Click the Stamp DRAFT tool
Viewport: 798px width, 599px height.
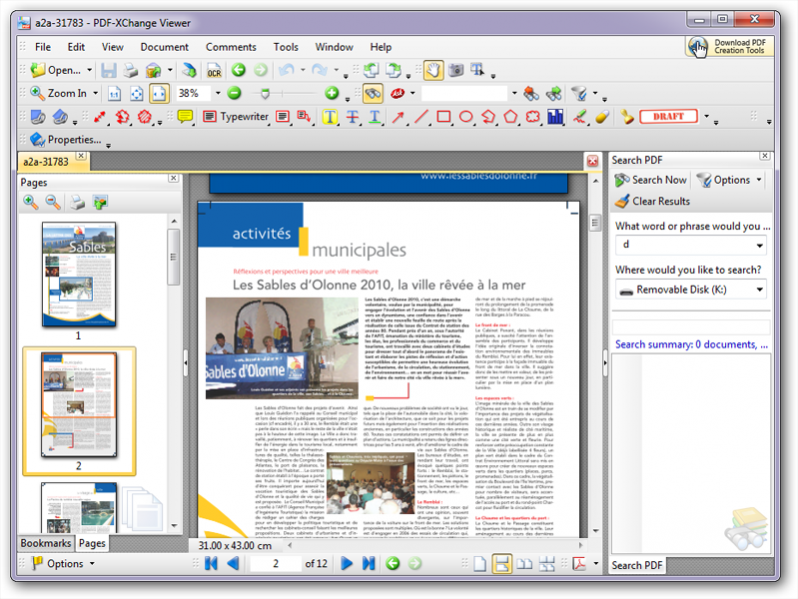click(x=668, y=117)
